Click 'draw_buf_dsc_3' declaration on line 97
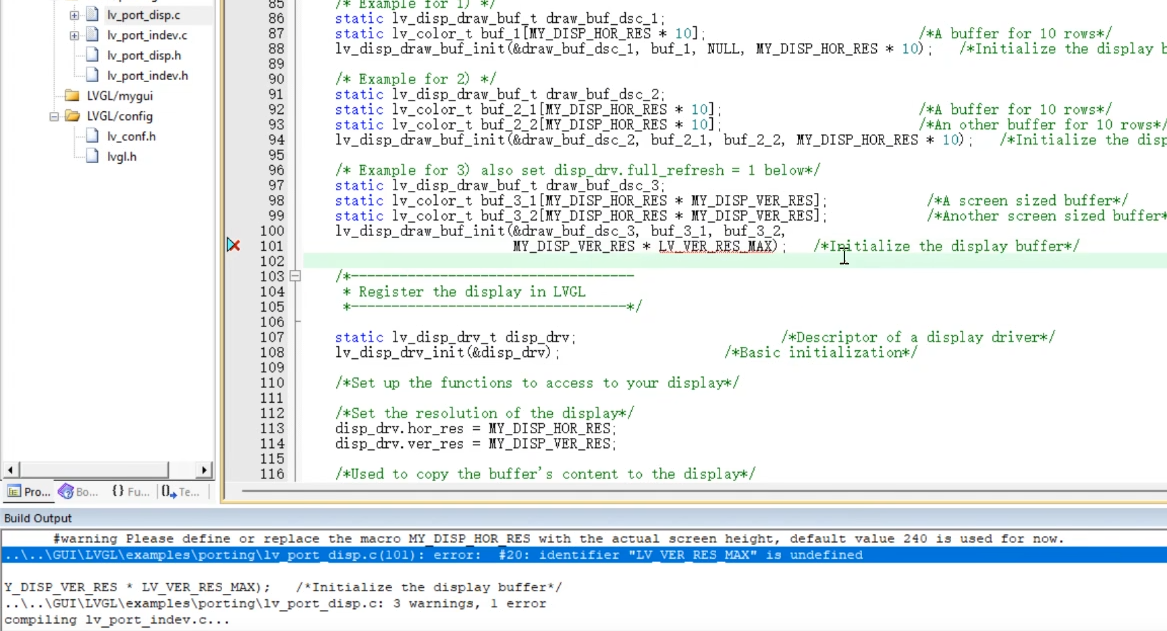The image size is (1167, 631). coord(500,185)
